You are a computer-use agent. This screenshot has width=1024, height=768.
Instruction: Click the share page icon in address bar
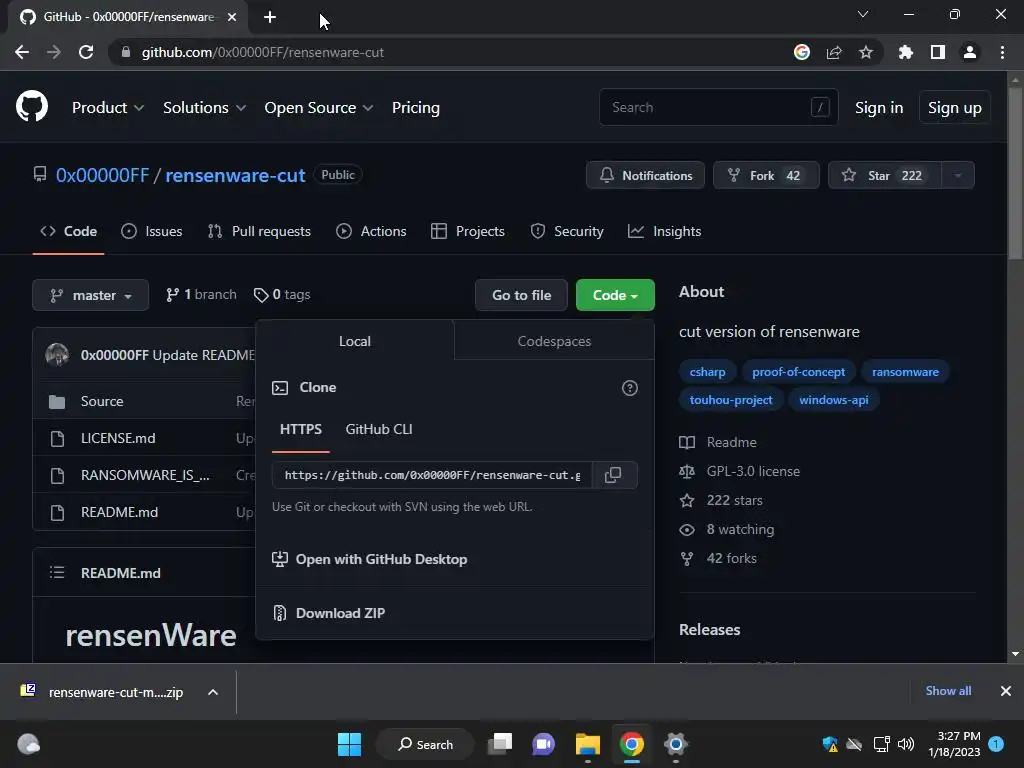pyautogui.click(x=834, y=52)
